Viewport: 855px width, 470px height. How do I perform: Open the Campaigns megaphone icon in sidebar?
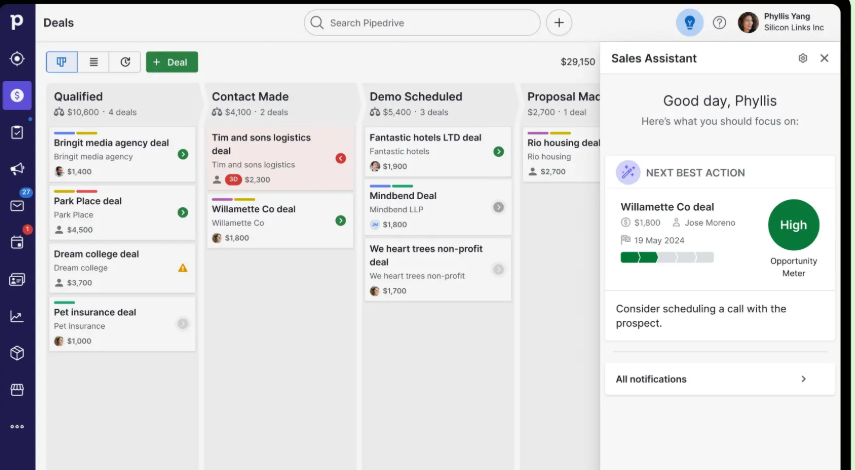pos(17,169)
